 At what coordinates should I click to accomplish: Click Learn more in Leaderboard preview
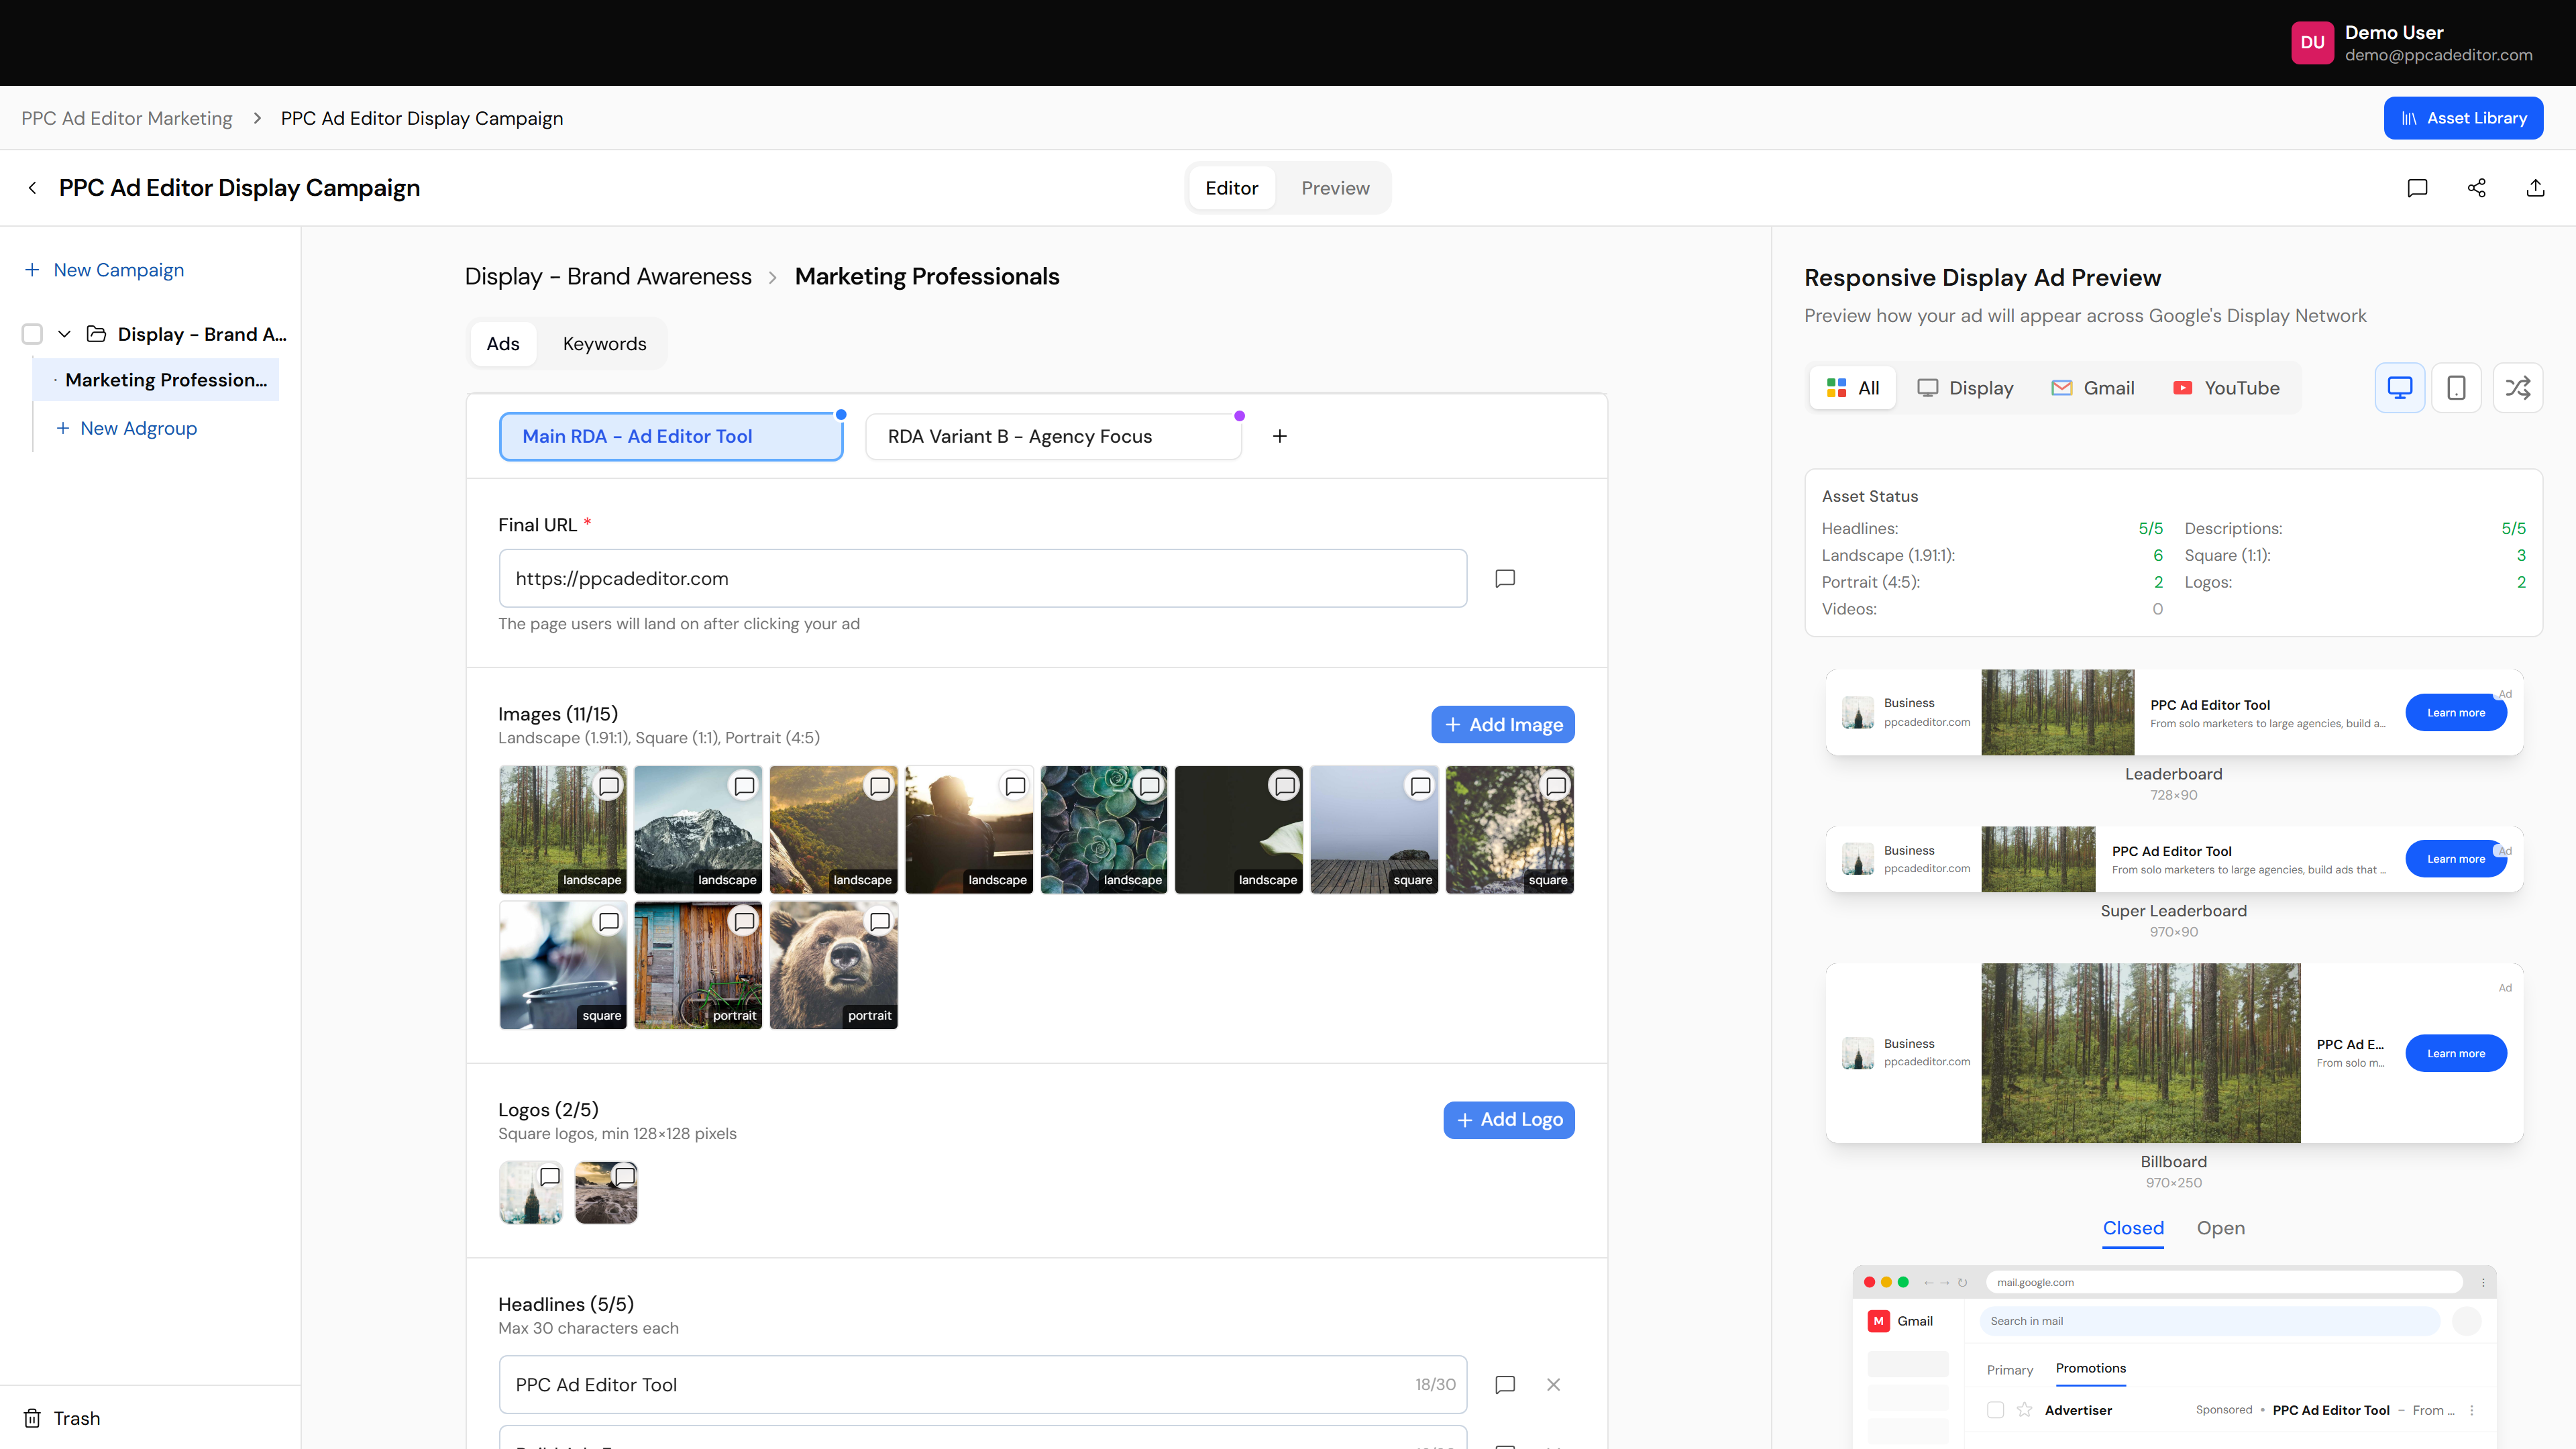pos(2456,713)
